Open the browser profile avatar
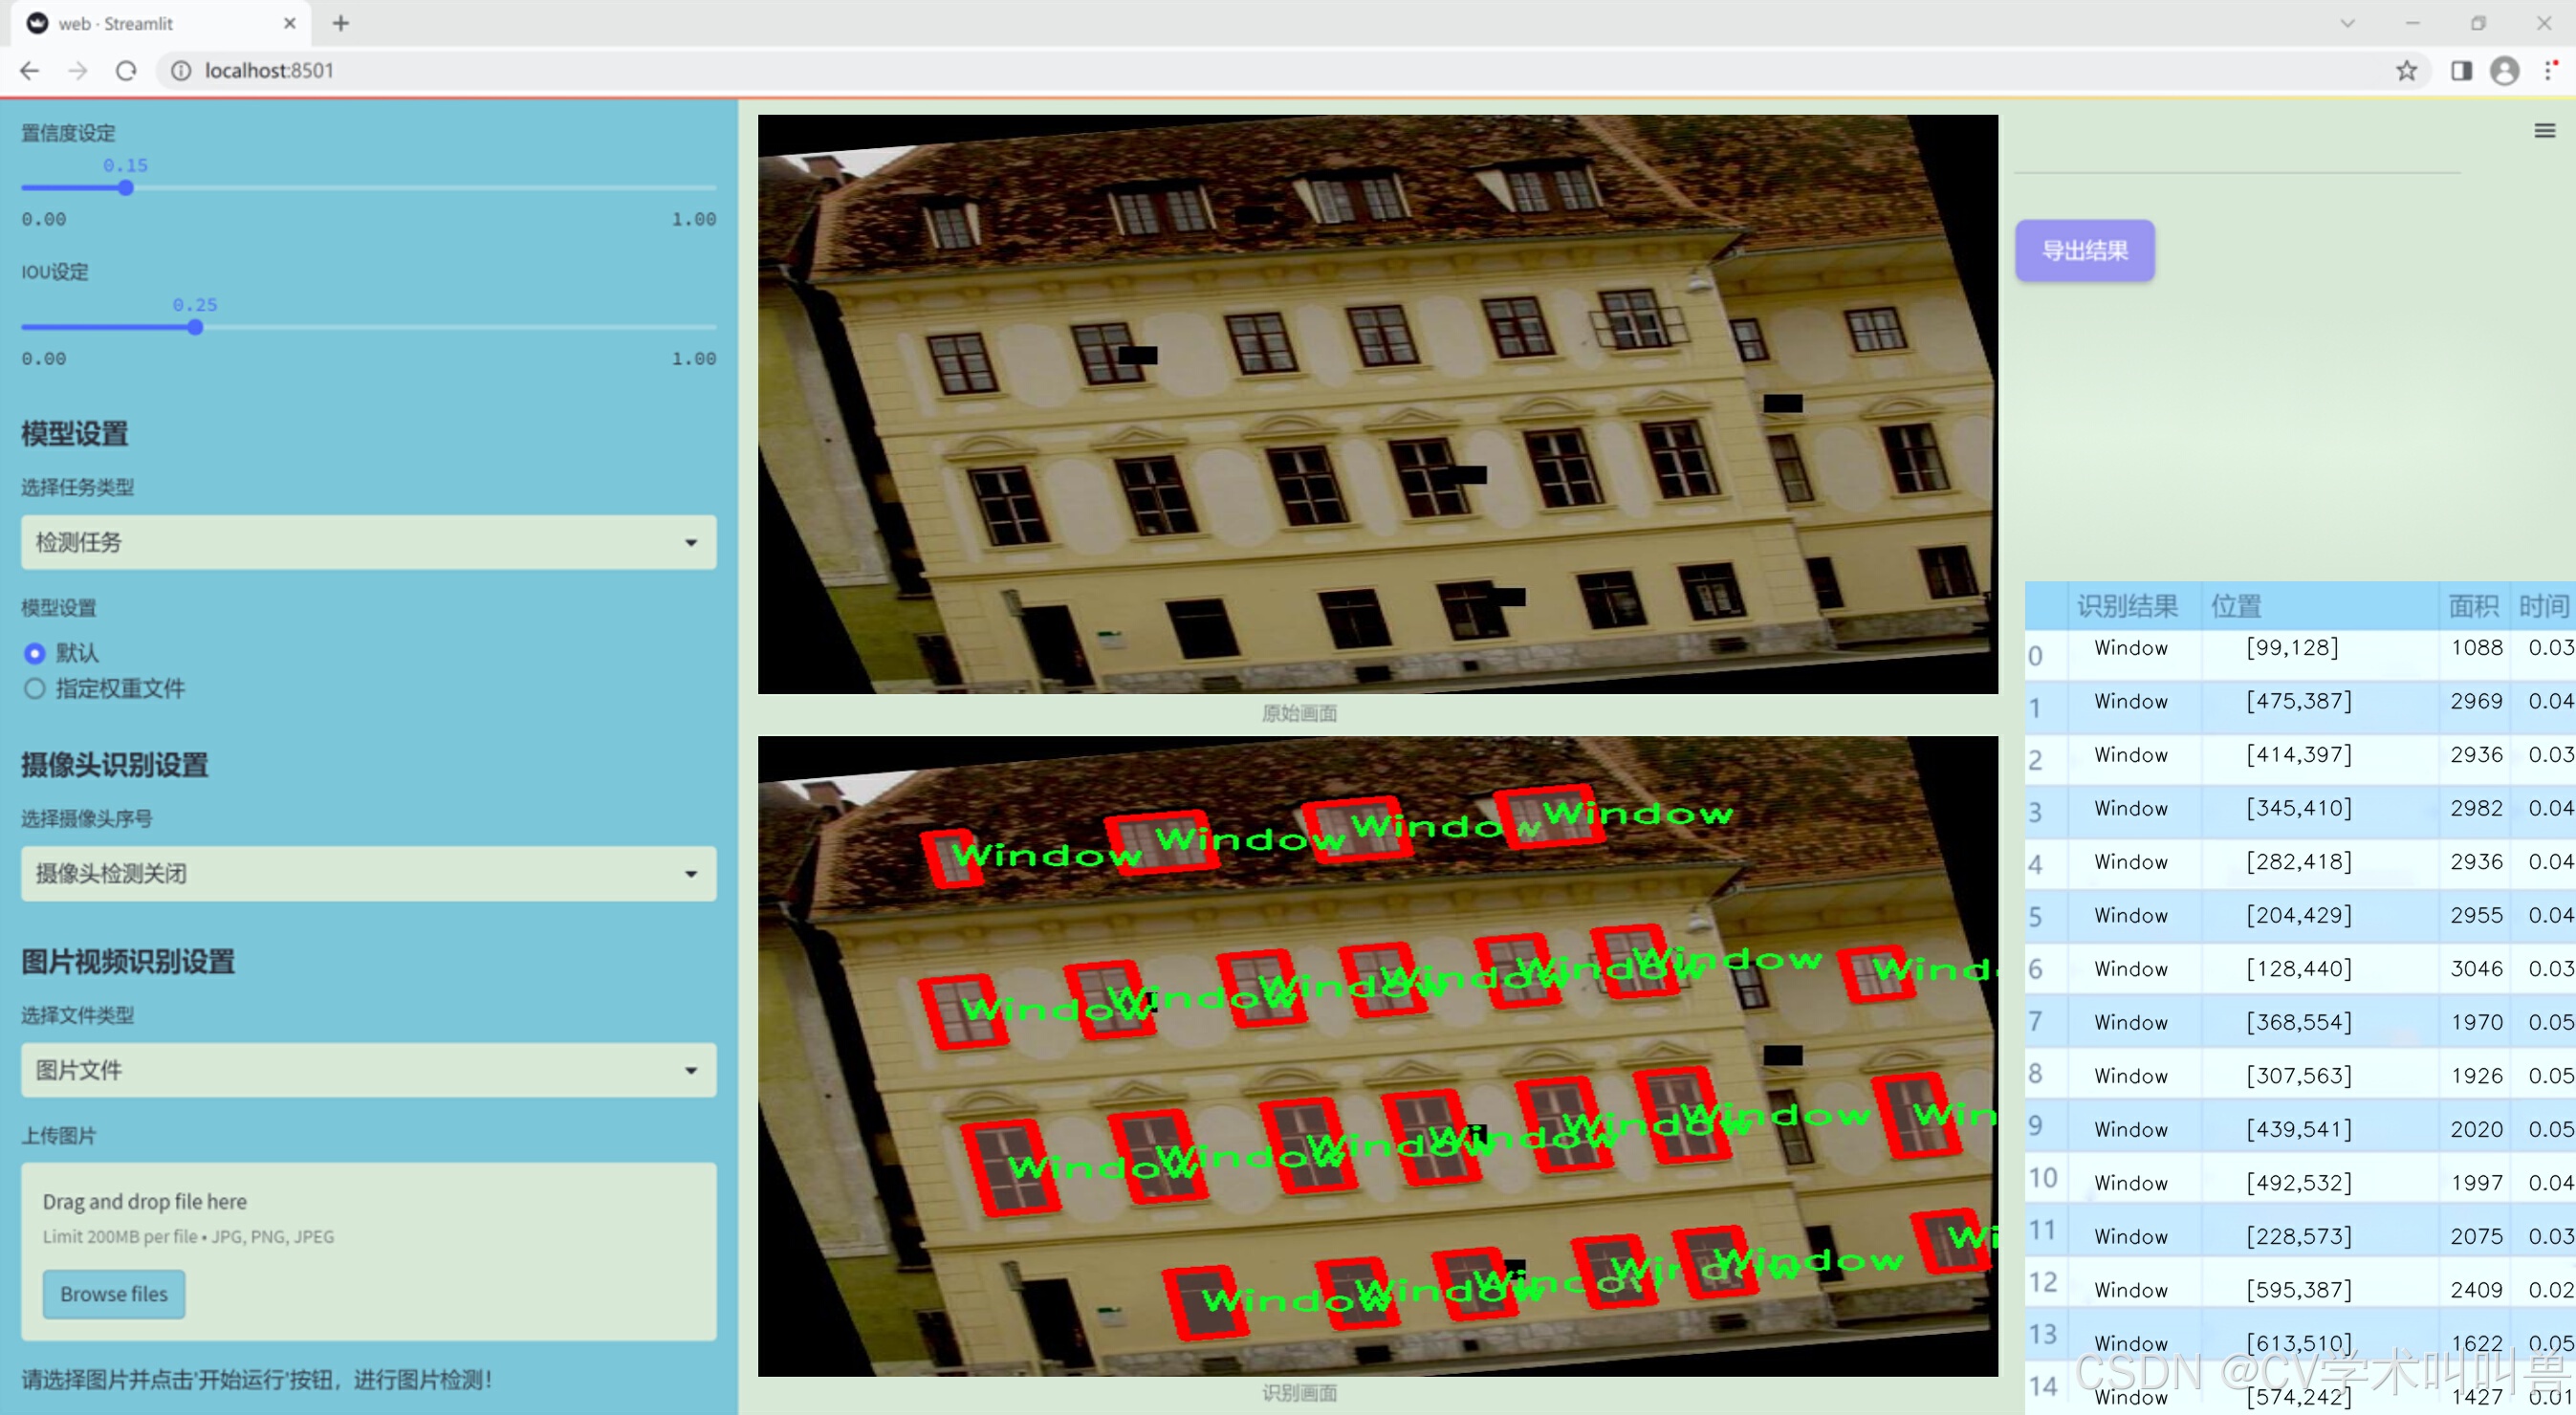The width and height of the screenshot is (2576, 1415). pos(2504,71)
